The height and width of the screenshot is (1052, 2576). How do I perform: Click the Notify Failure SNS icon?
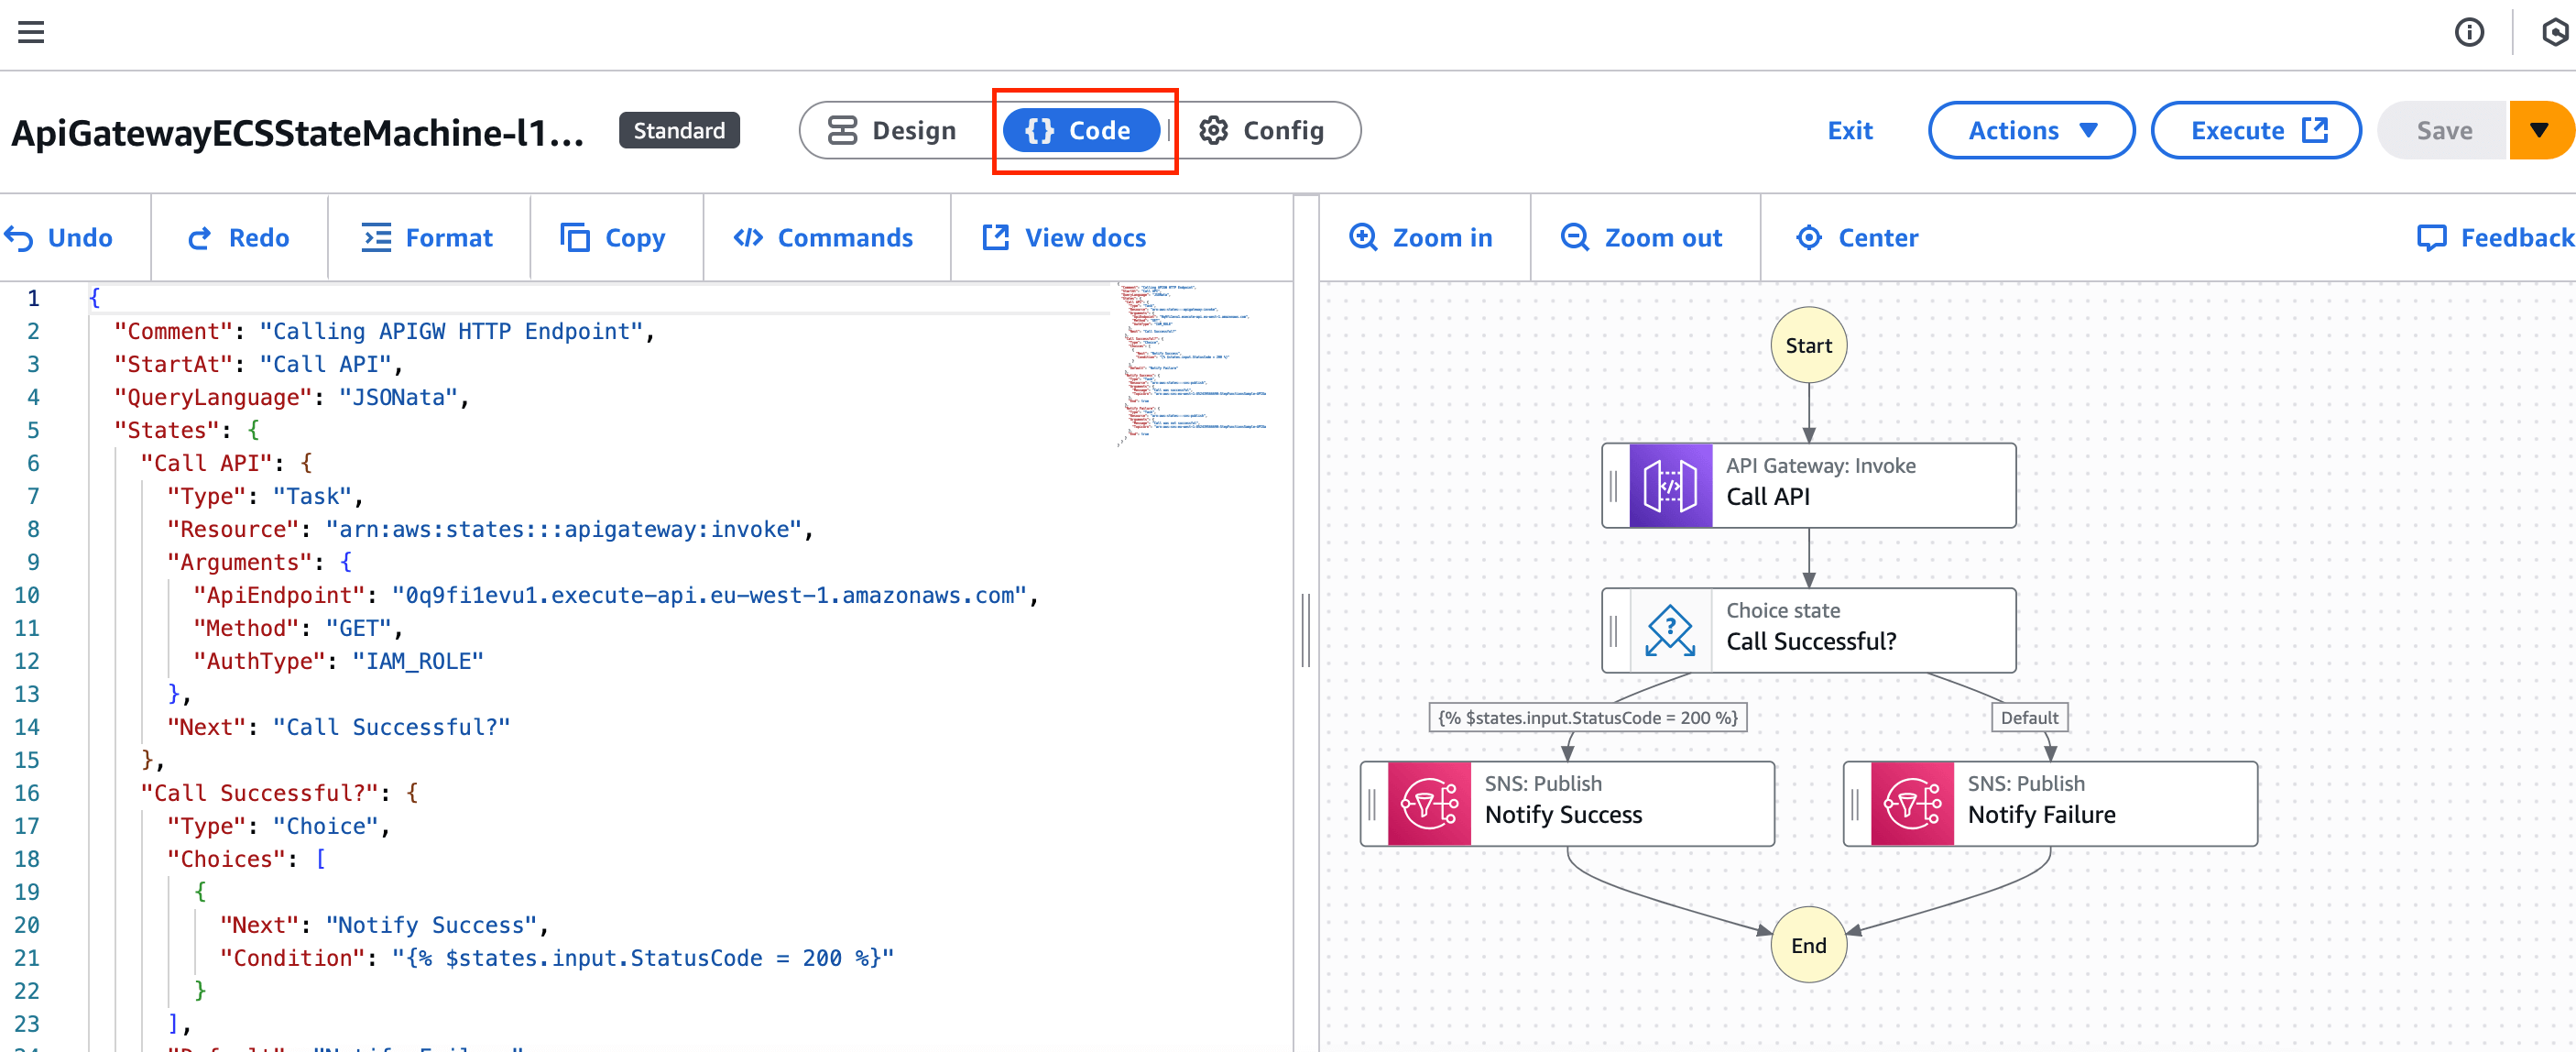tap(1911, 804)
